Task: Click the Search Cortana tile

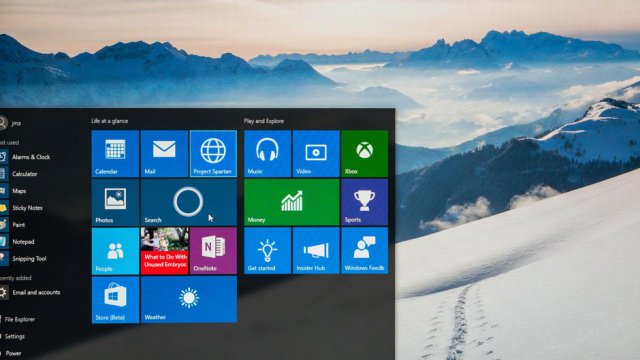Action: [x=189, y=202]
